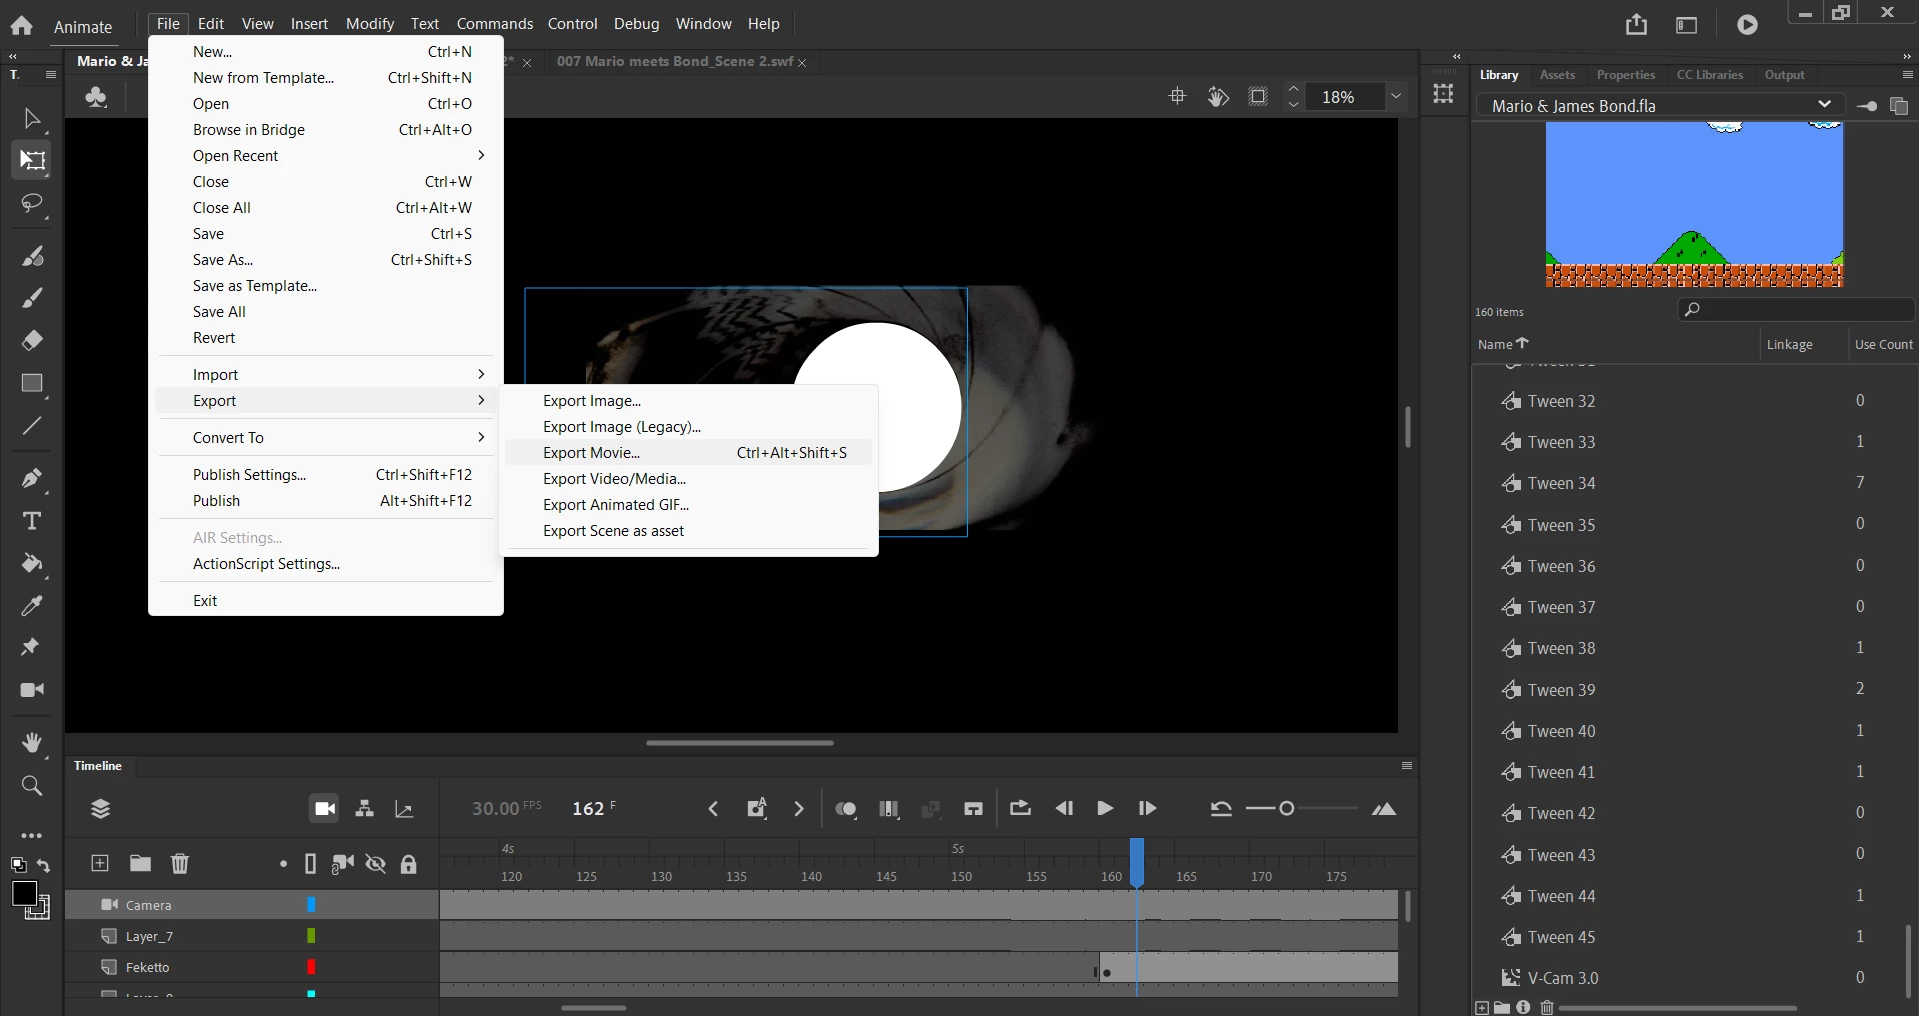Select the Eyedropper tool
Screen dimensions: 1919x1016
(32, 606)
